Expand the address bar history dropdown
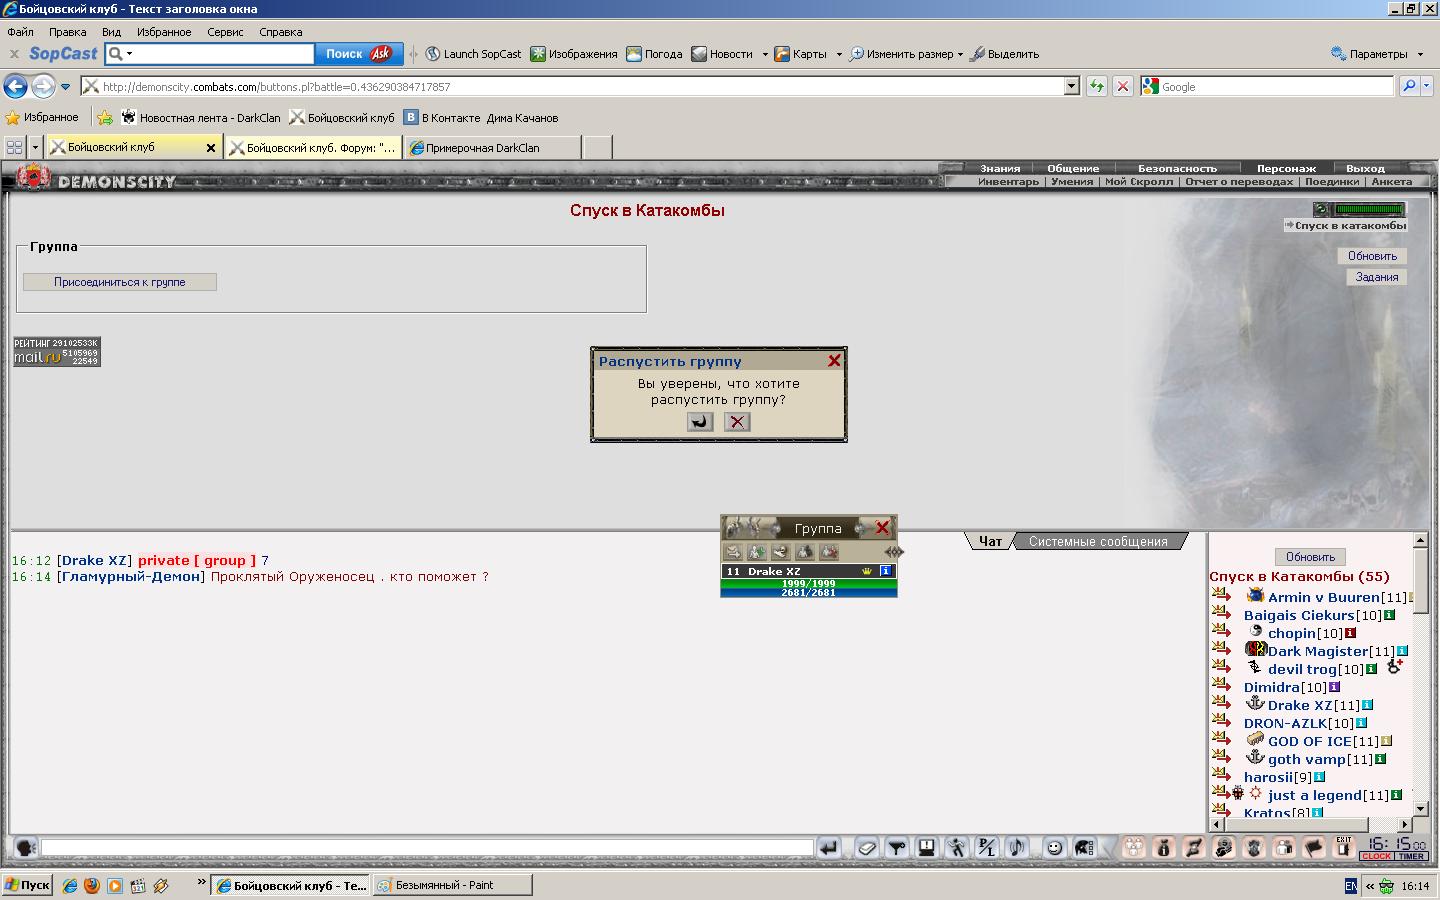The width and height of the screenshot is (1440, 900). [1071, 87]
